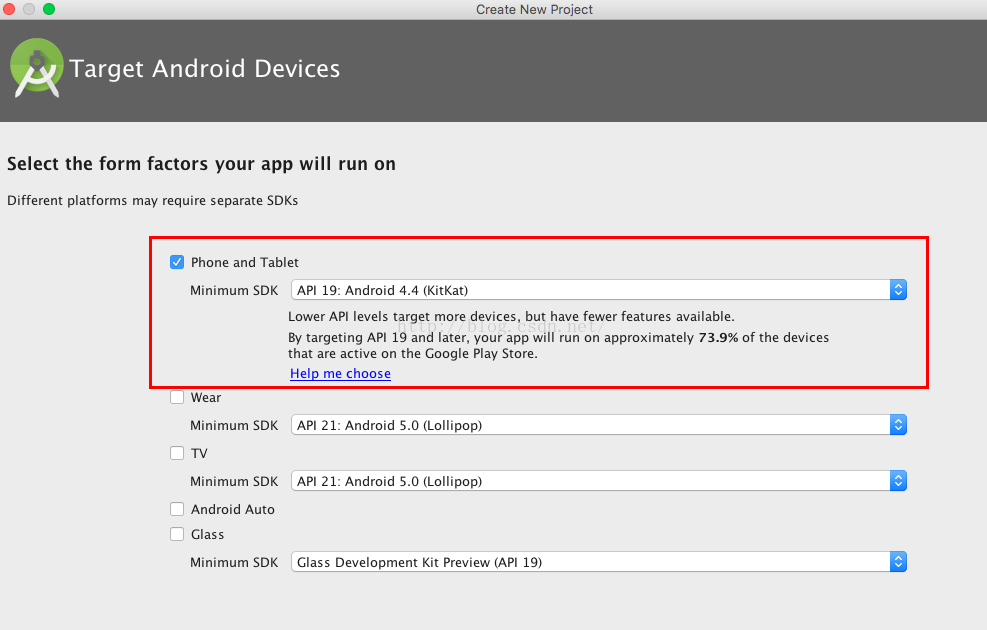This screenshot has height=630, width=987.
Task: Click the Select the form factors heading
Action: (x=201, y=163)
